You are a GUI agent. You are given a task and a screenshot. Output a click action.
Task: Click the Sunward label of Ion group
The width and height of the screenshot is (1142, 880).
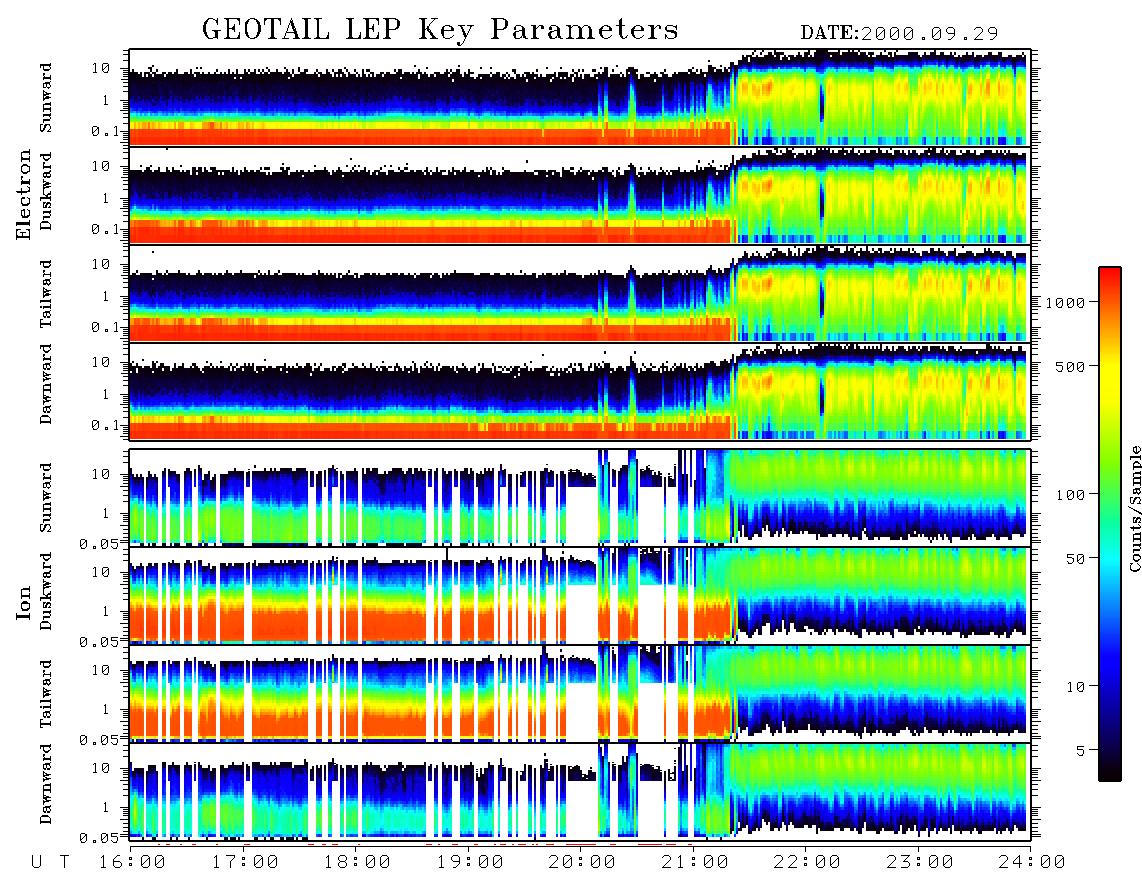(46, 498)
